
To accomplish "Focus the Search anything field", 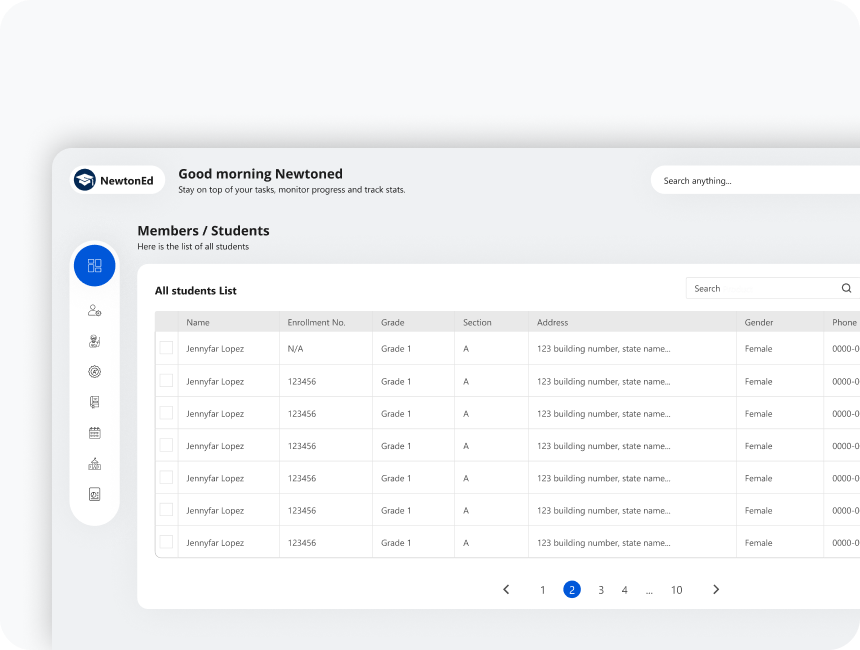I will 755,180.
